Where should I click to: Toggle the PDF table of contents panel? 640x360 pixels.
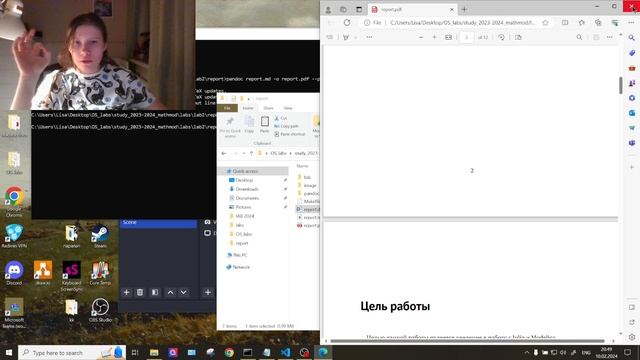click(329, 37)
